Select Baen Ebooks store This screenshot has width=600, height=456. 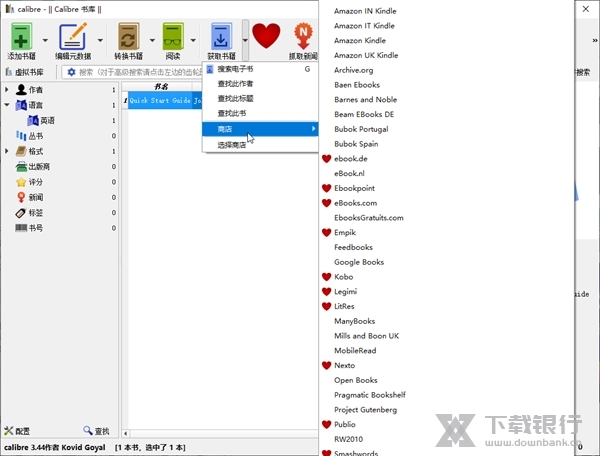coord(357,85)
